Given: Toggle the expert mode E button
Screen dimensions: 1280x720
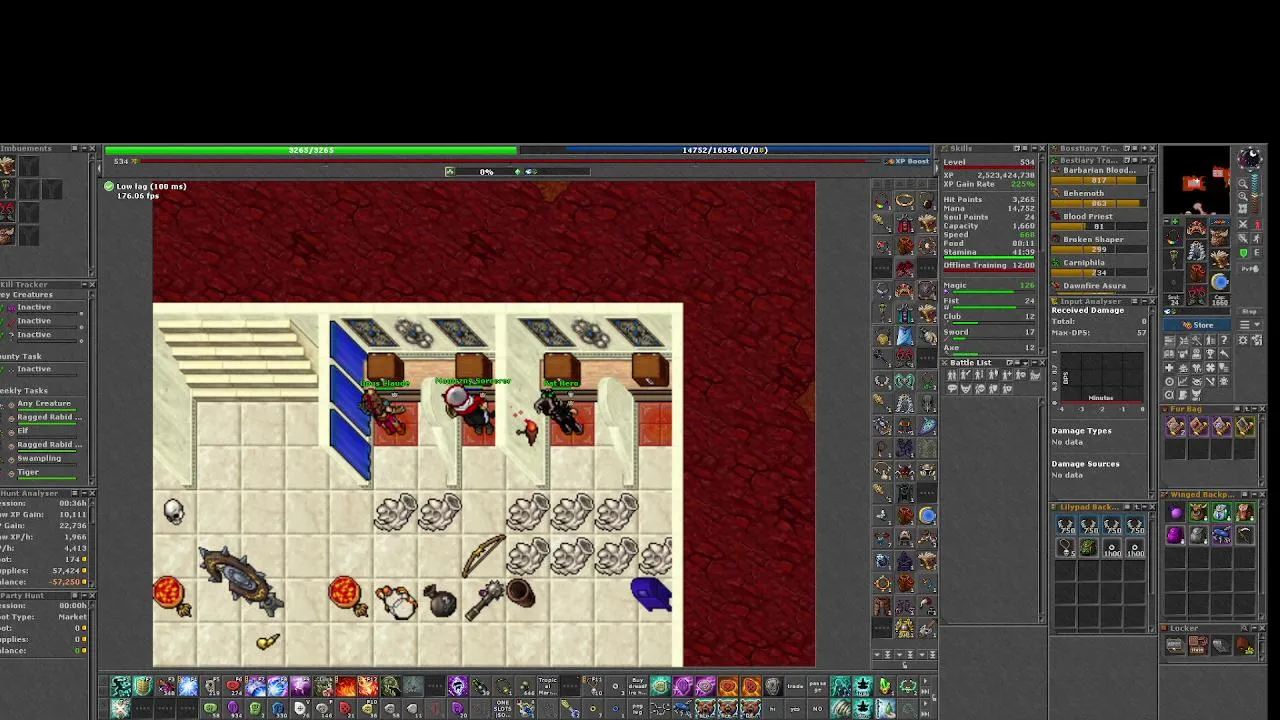Looking at the screenshot, I should 1256,253.
